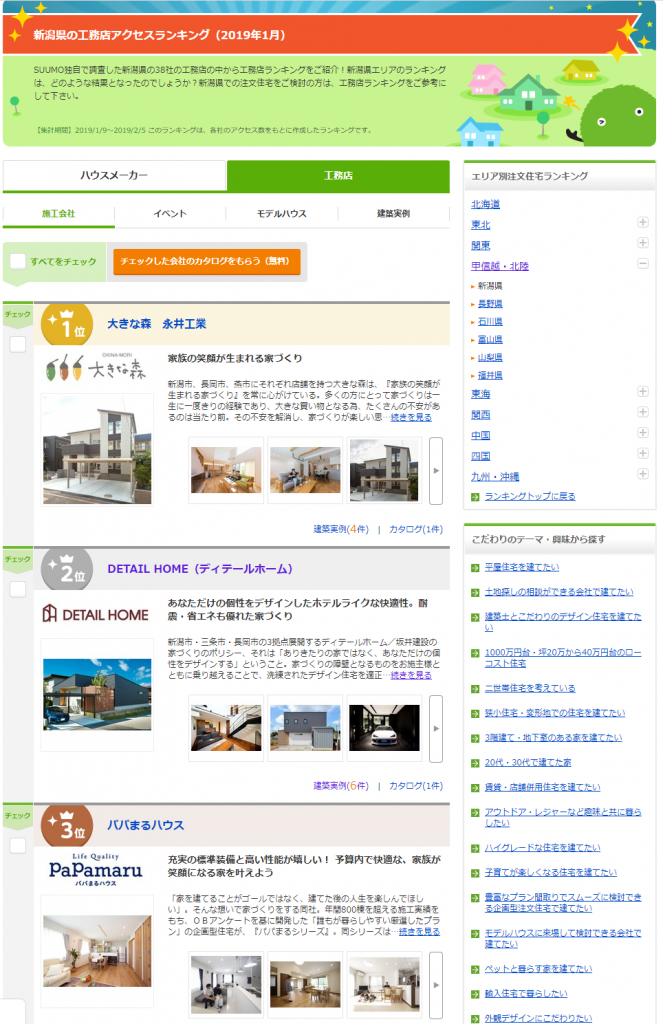Image resolution: width=663 pixels, height=1024 pixels.
Task: Open the イベント sub-tab
Action: point(170,214)
